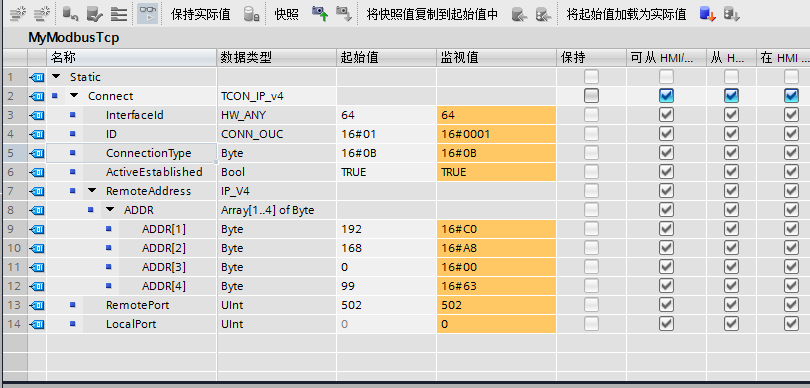Click the database icon beside 保持实际值

pyautogui.click(x=252, y=14)
